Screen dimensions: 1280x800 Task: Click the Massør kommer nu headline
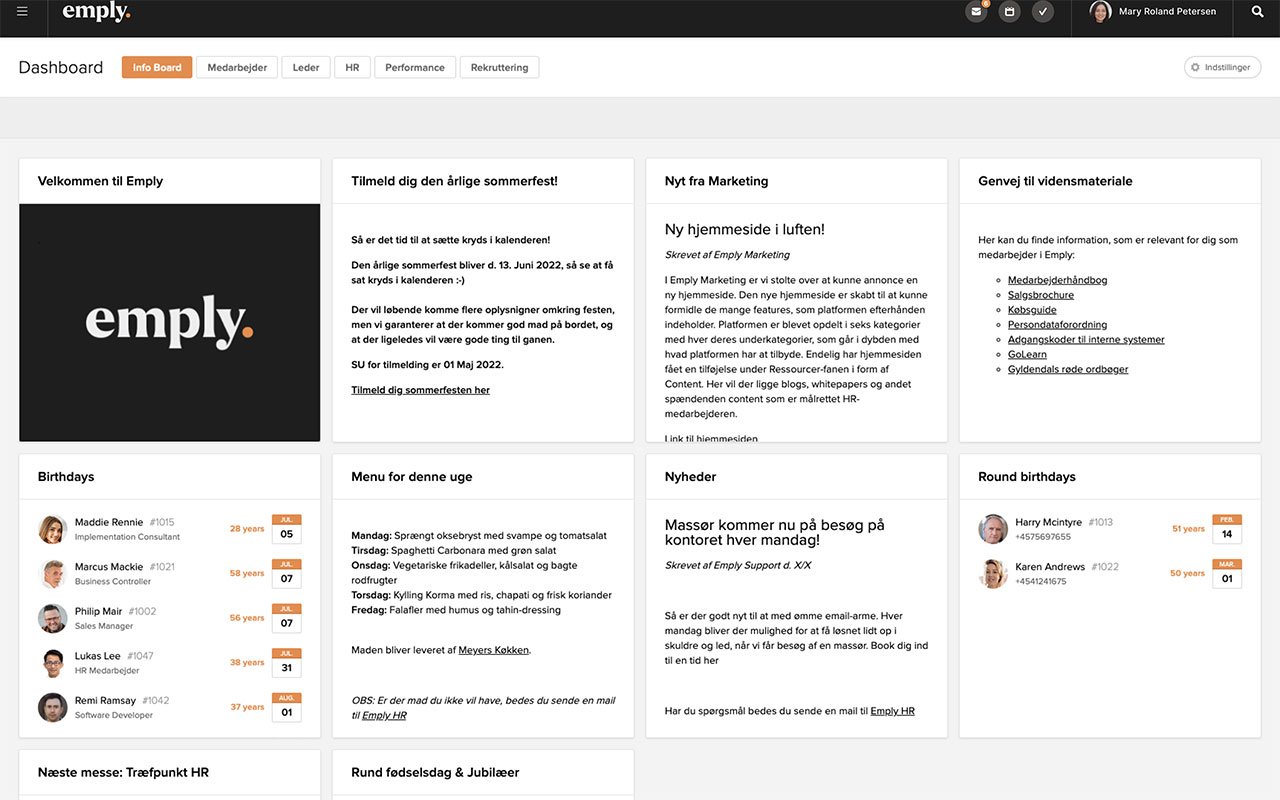775,532
